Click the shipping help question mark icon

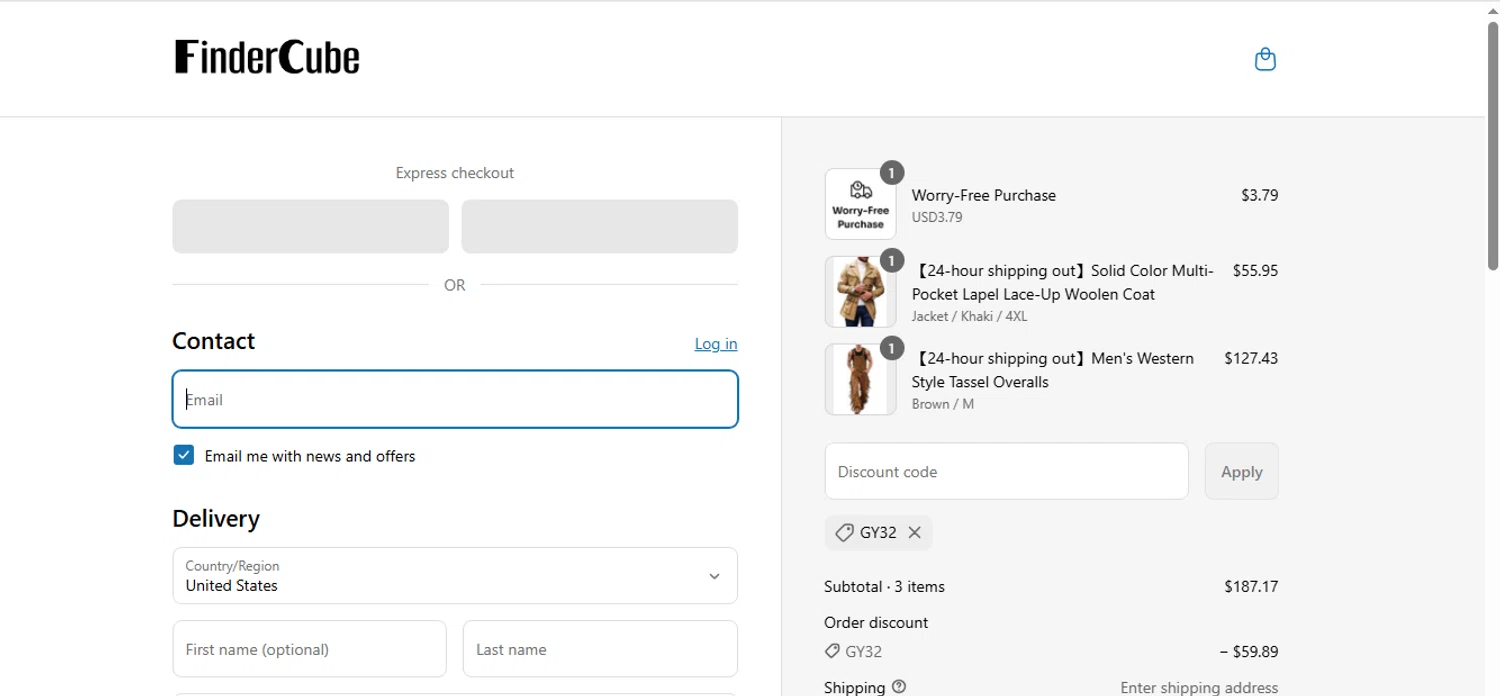898,687
